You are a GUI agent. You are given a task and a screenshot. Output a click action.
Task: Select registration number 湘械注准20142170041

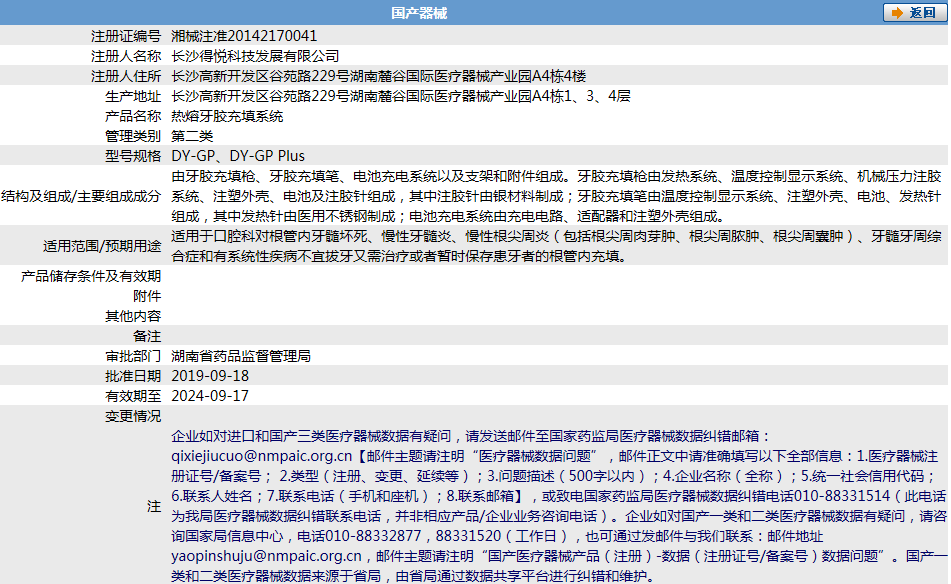coord(244,36)
